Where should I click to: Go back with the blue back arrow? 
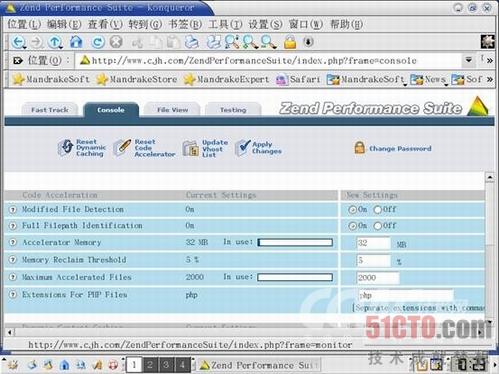(18, 42)
